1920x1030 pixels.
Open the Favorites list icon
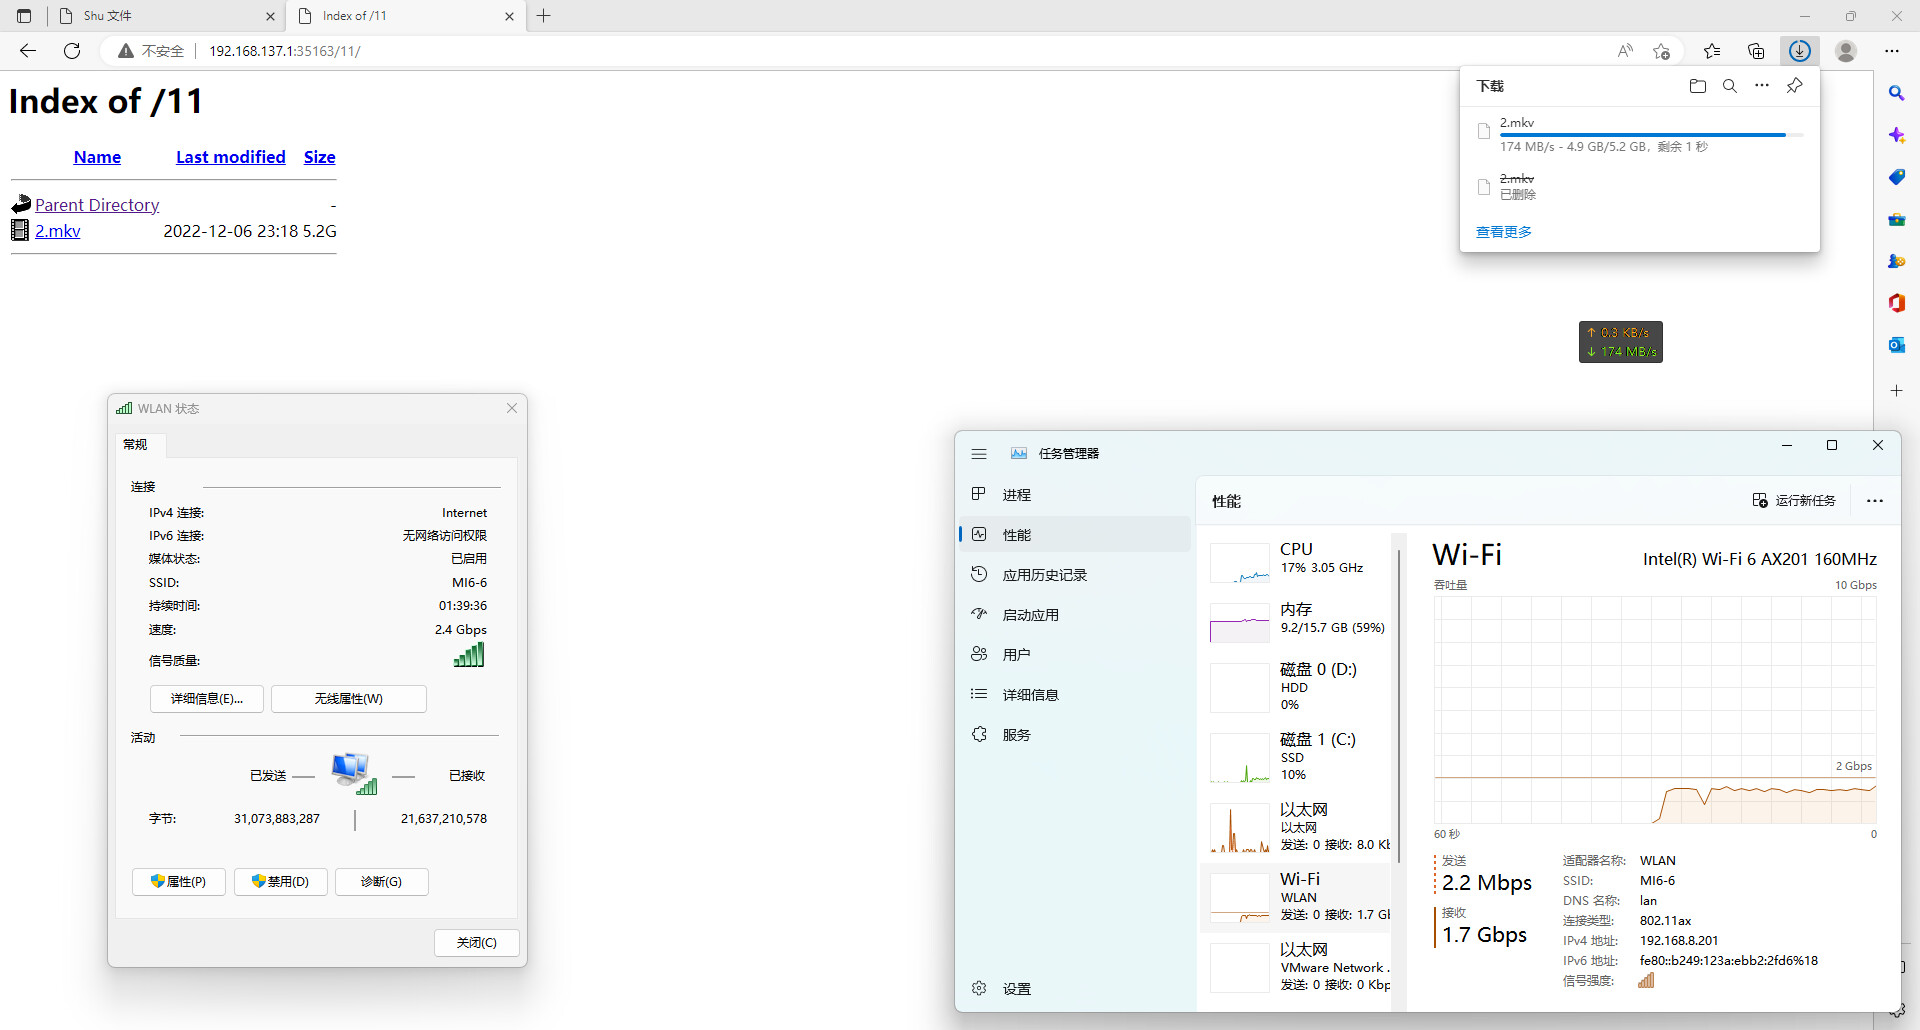click(x=1712, y=51)
